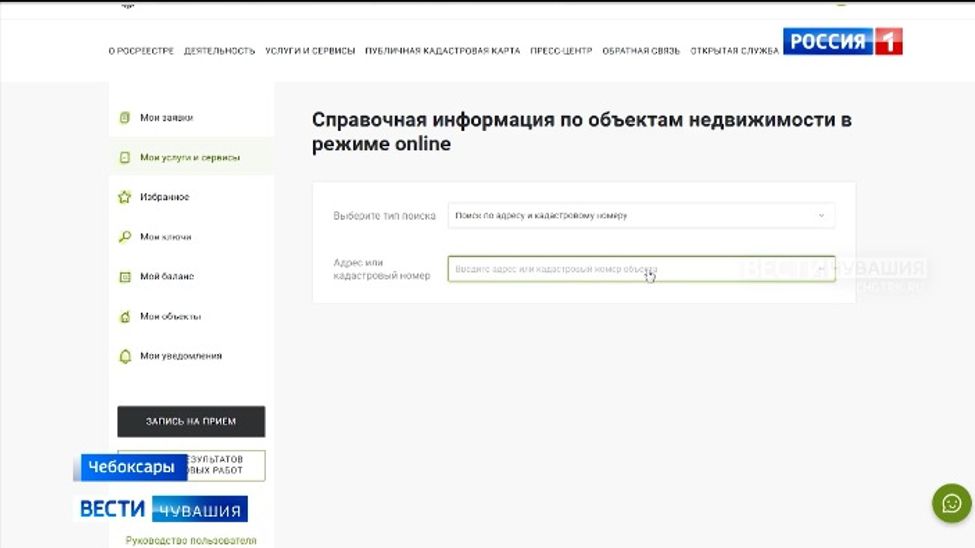The height and width of the screenshot is (548, 975).
Task: Expand the search type dropdown
Action: click(641, 216)
